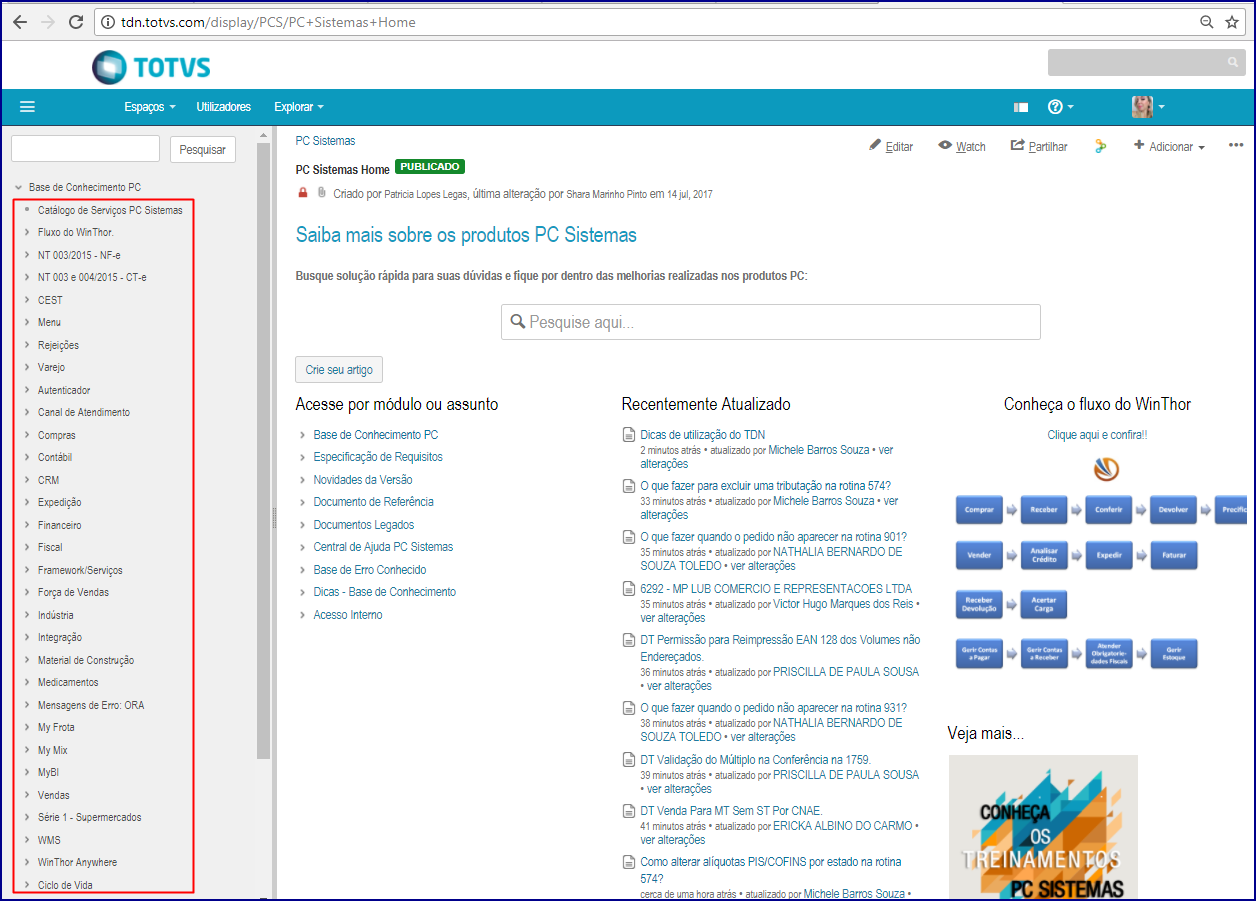The width and height of the screenshot is (1256, 901).
Task: Open the Especificação de Requisitos link
Action: [378, 457]
